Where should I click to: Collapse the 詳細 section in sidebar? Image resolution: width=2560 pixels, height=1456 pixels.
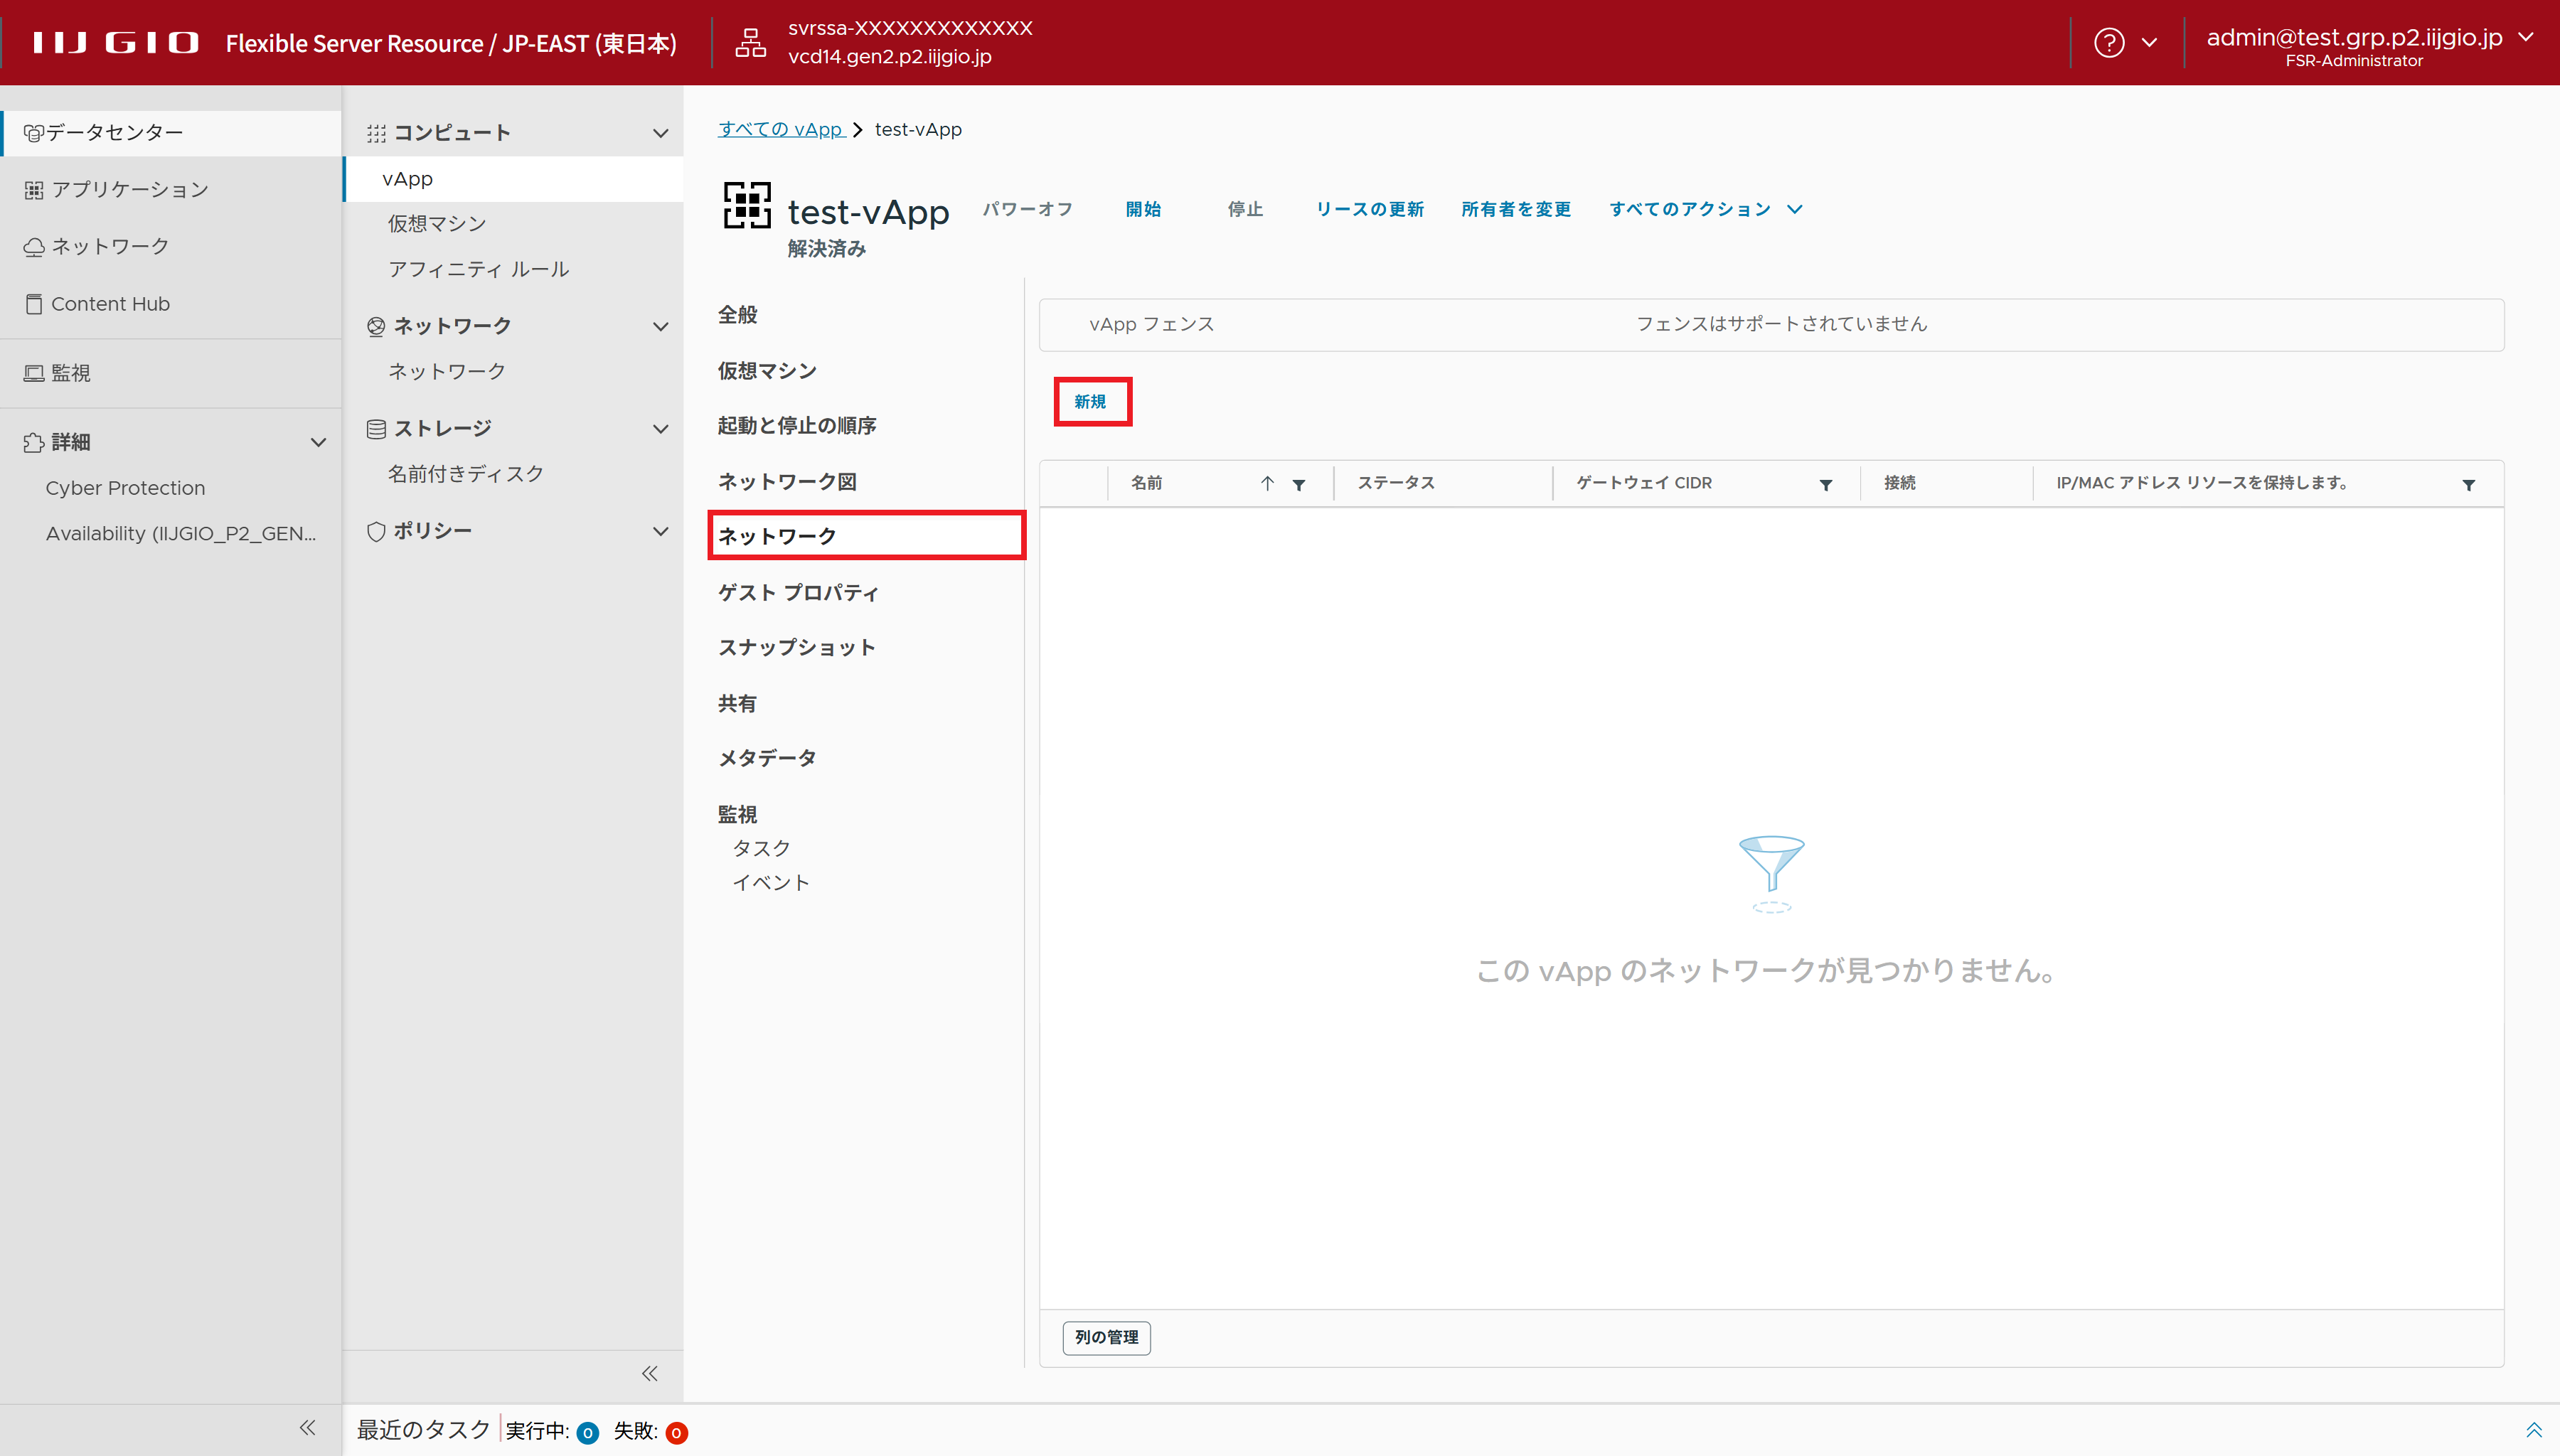(318, 442)
